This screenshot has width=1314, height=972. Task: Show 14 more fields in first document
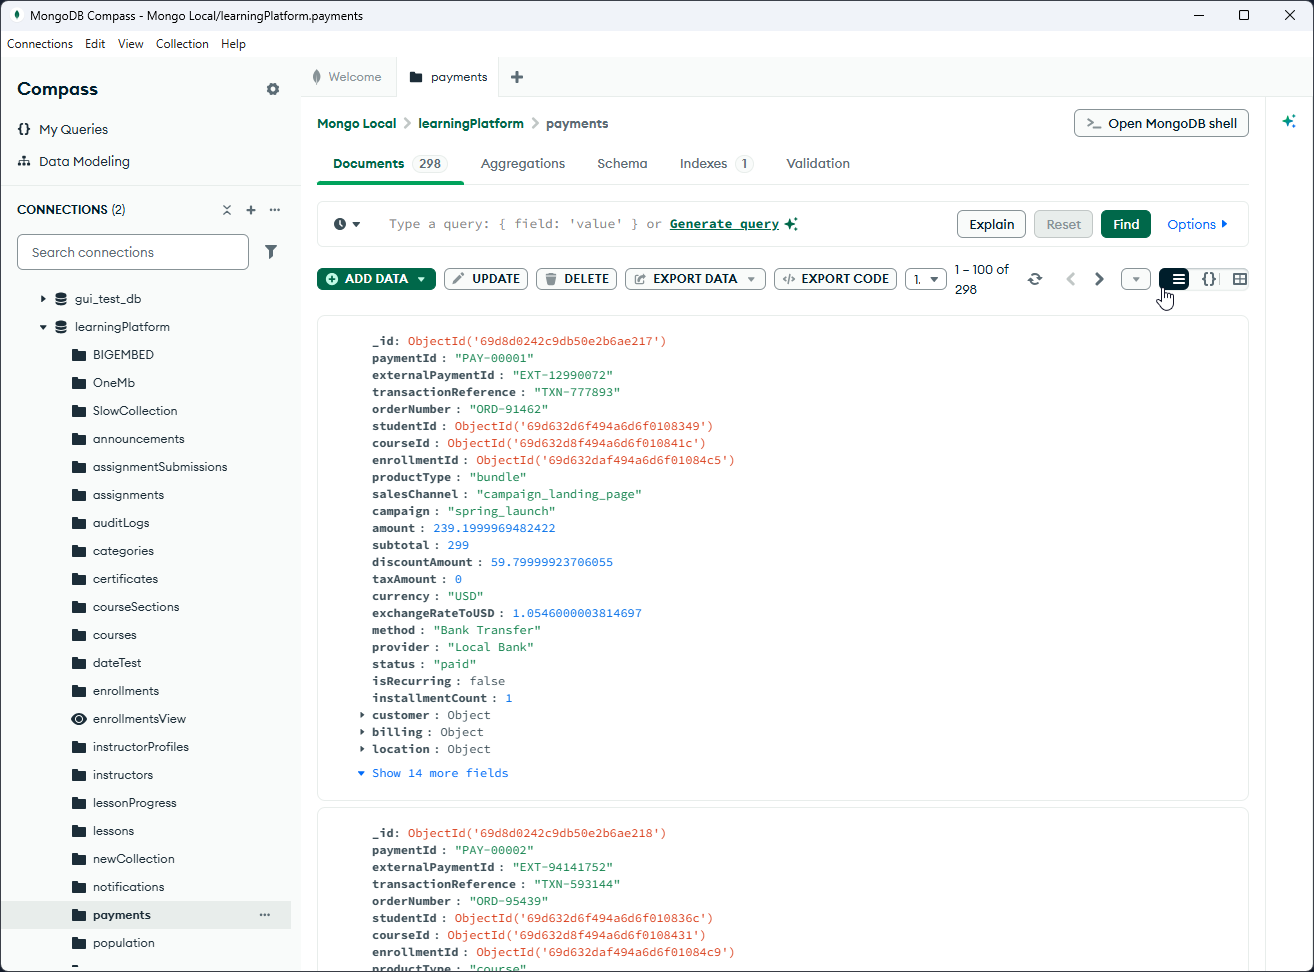pyautogui.click(x=433, y=773)
